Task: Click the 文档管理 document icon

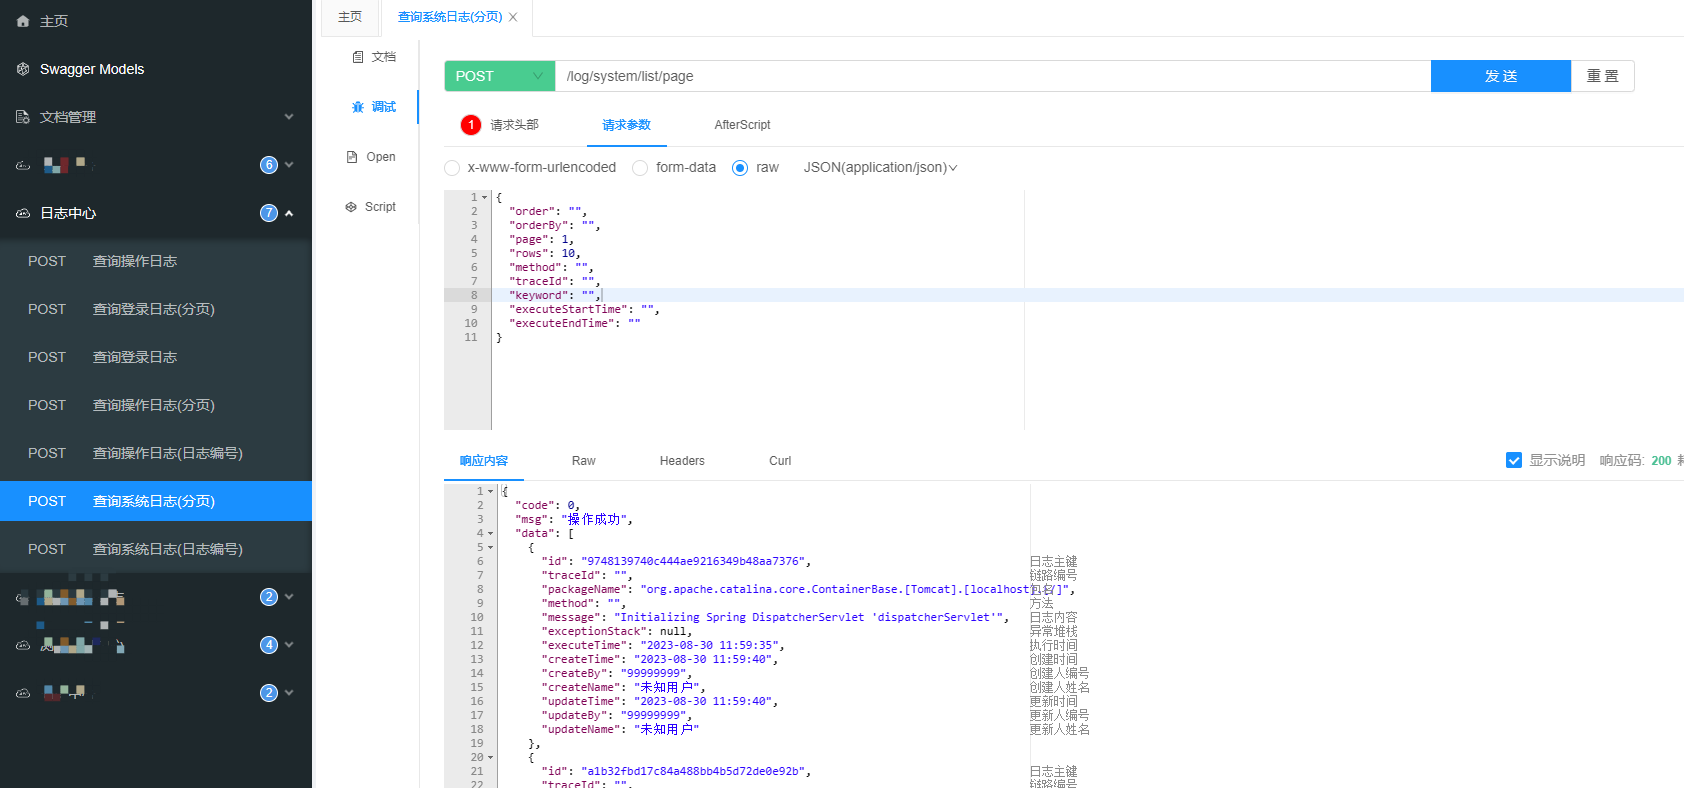Action: coord(23,117)
